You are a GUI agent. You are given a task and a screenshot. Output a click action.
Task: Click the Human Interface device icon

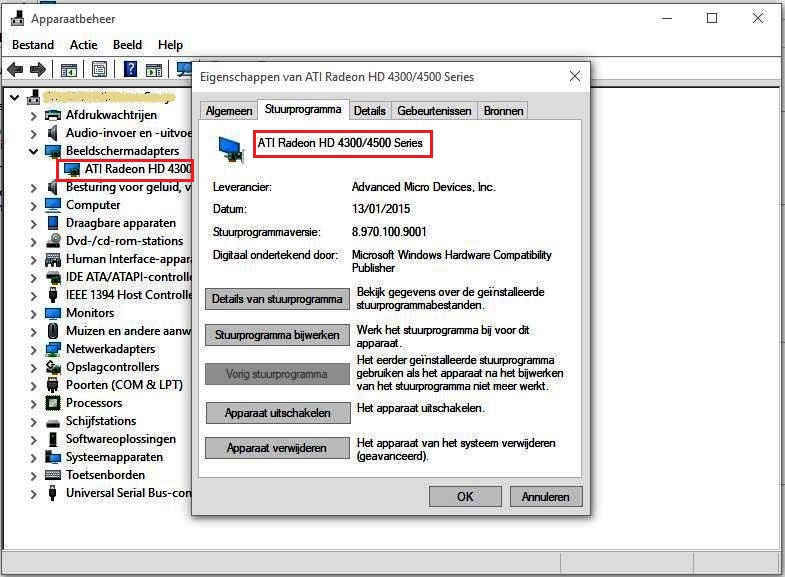pyautogui.click(x=53, y=259)
